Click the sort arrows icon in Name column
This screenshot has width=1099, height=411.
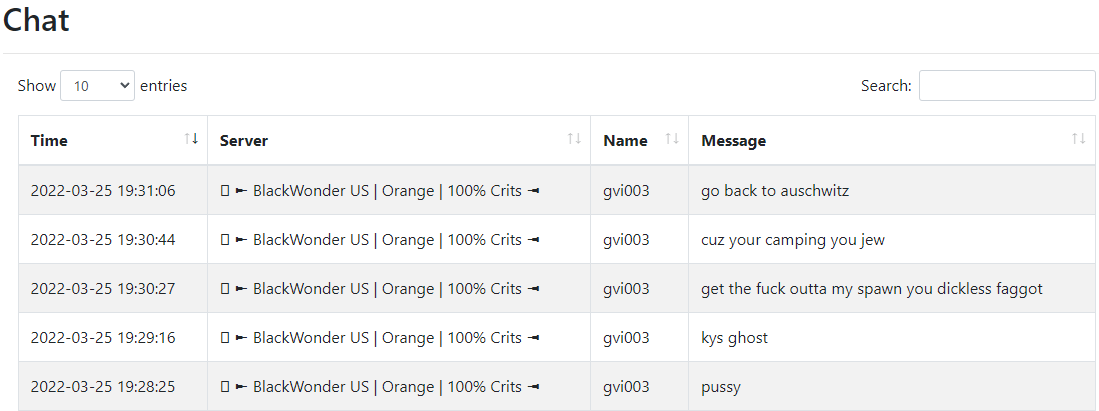tap(672, 139)
